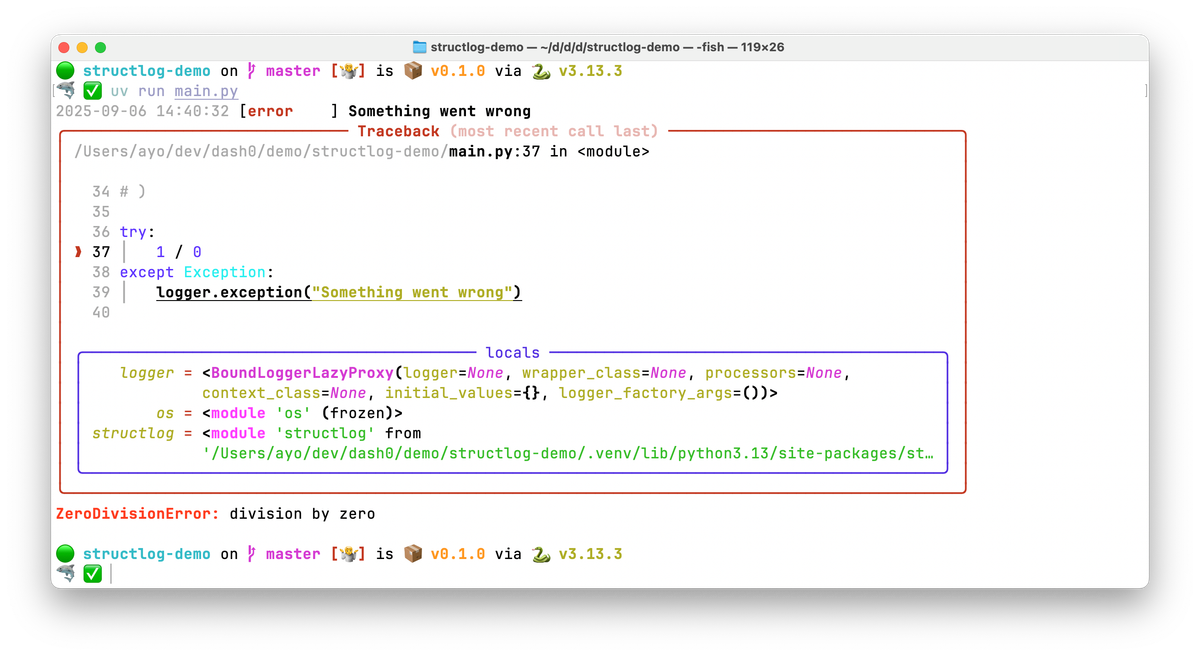Click the shark emoji beside 'uv run main.py'

coord(66,91)
